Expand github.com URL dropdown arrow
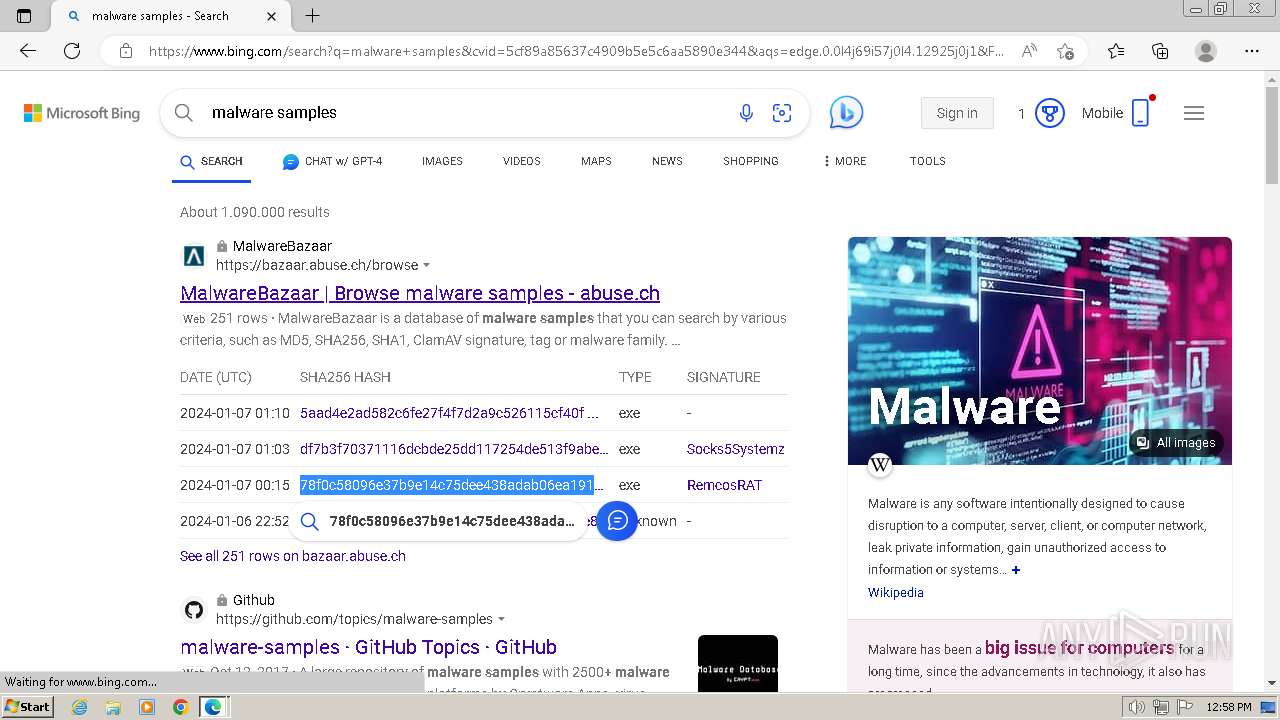This screenshot has width=1280, height=720. pyautogui.click(x=502, y=620)
